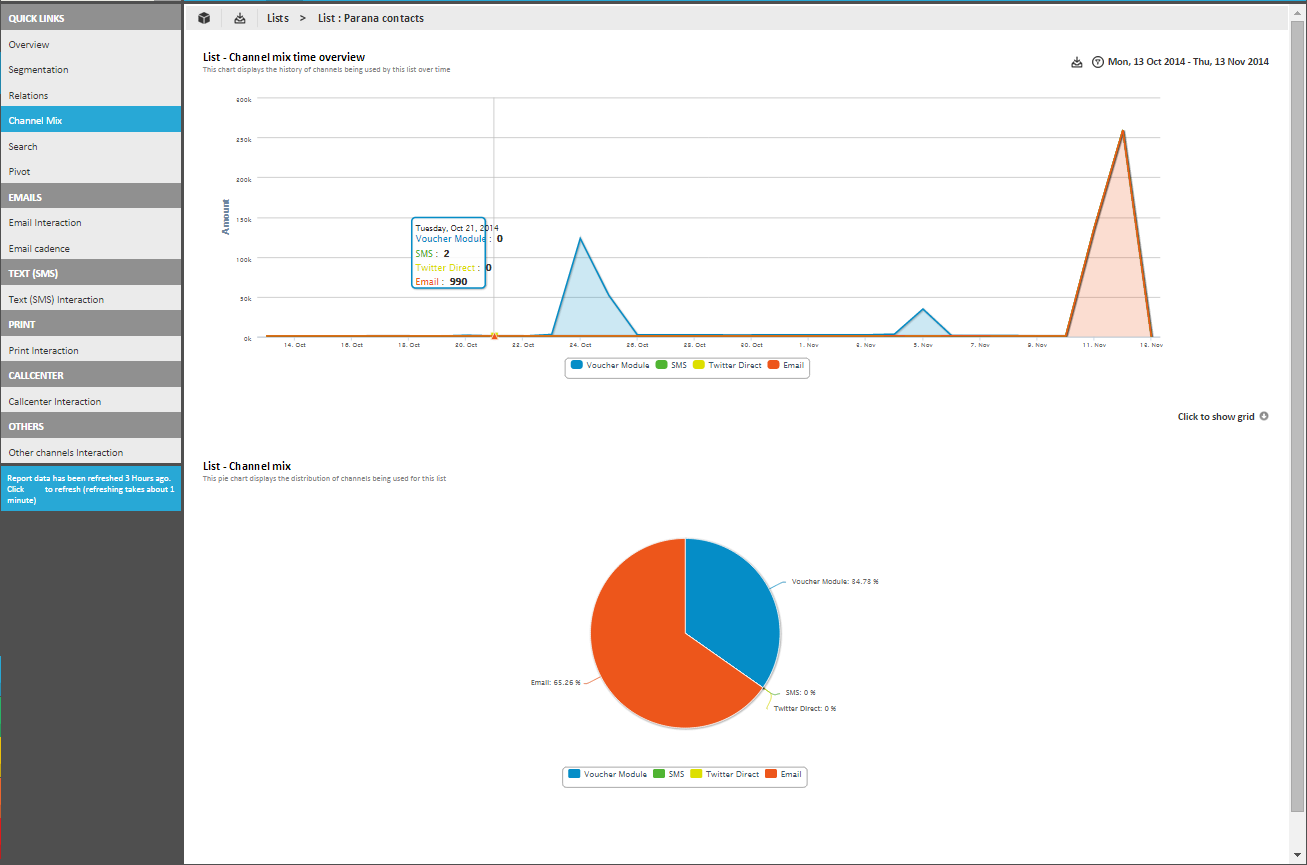The width and height of the screenshot is (1307, 865).
Task: Toggle Voucher Module series in the time chart legend
Action: click(610, 366)
